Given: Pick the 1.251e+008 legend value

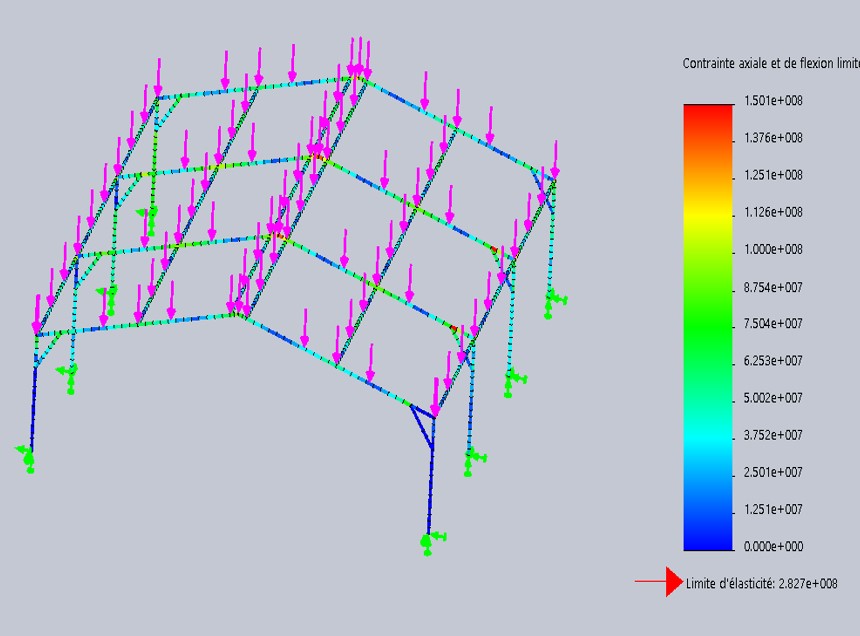Looking at the screenshot, I should pyautogui.click(x=773, y=175).
